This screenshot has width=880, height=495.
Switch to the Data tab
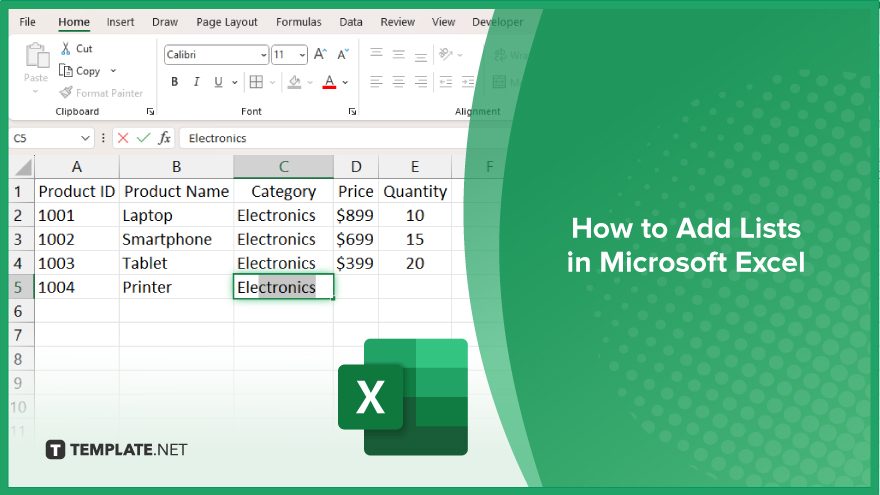(x=351, y=22)
